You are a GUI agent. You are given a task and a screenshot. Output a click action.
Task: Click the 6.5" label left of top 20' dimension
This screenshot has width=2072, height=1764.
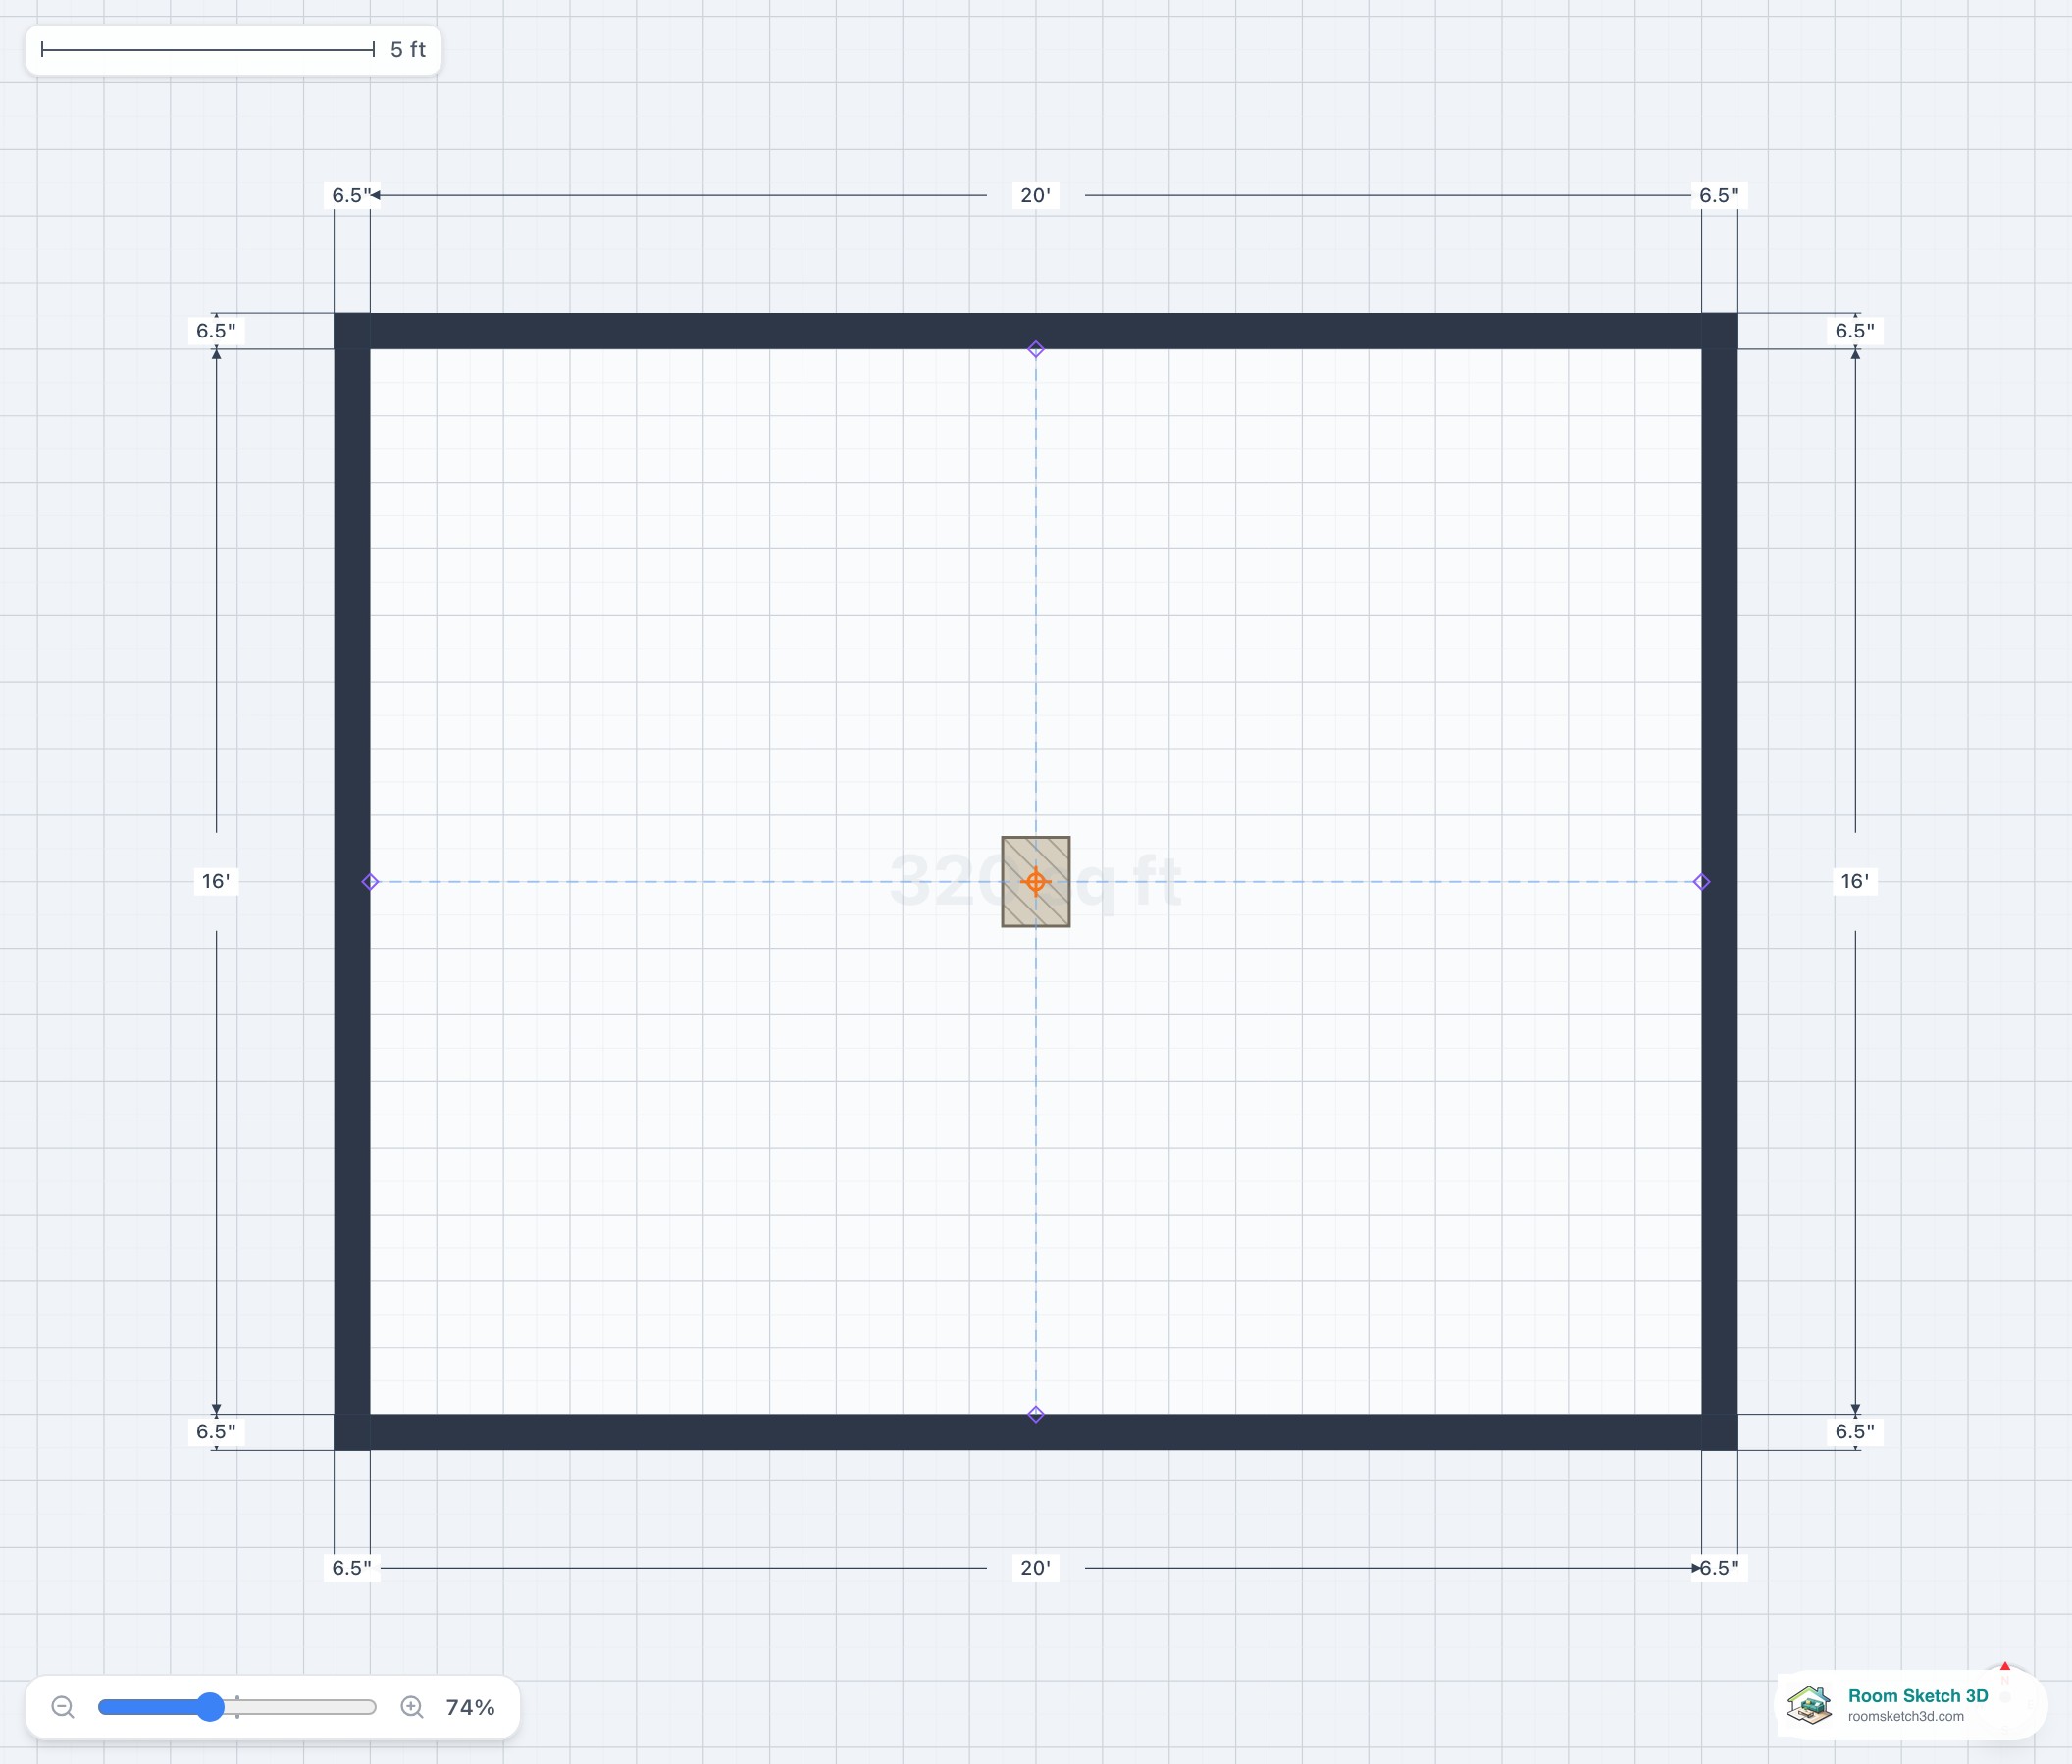(351, 195)
